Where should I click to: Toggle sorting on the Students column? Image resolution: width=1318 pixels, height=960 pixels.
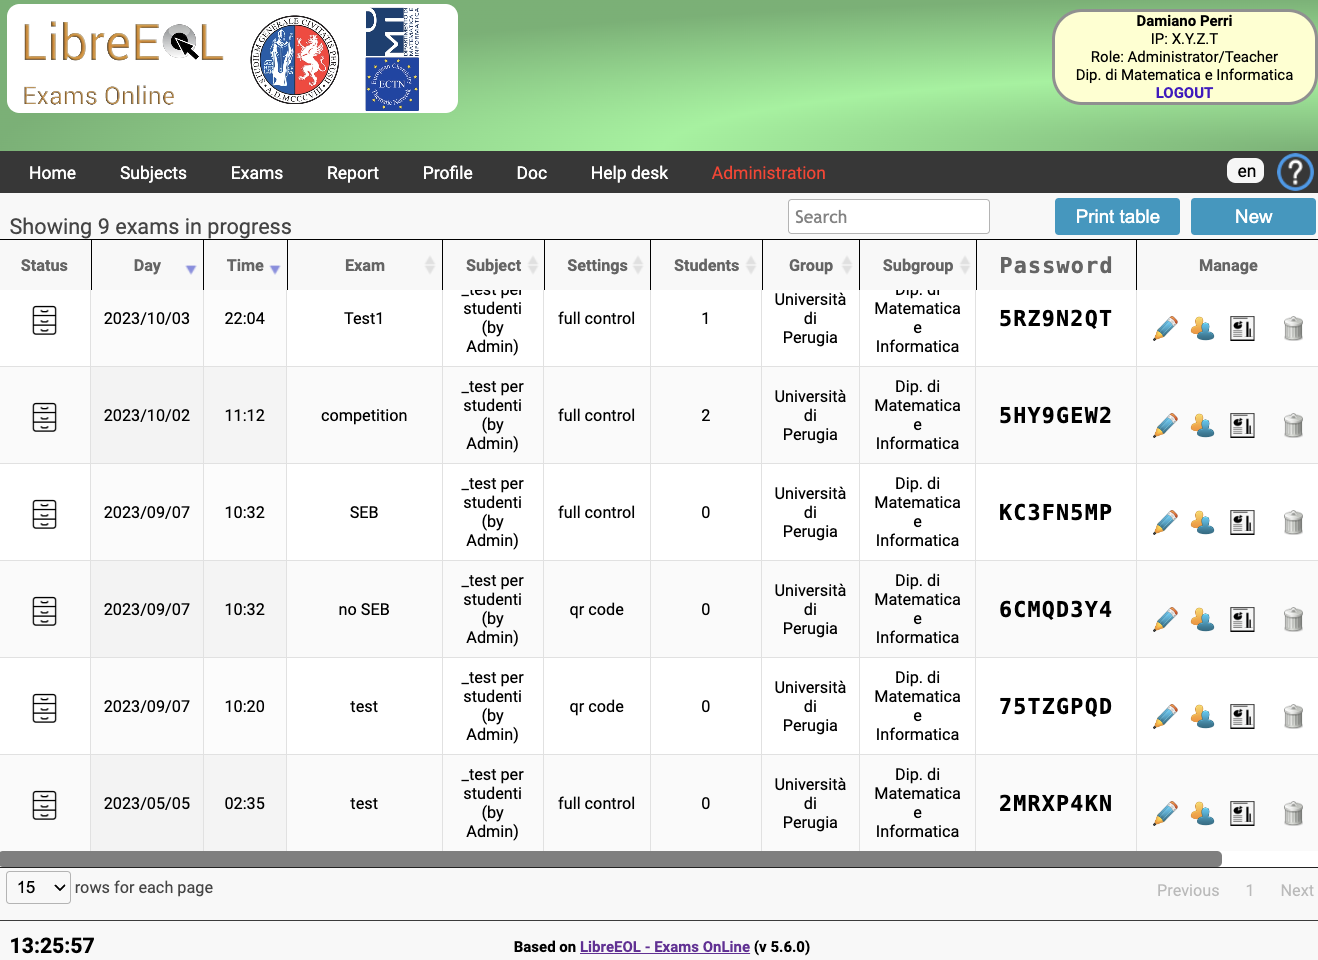click(706, 266)
